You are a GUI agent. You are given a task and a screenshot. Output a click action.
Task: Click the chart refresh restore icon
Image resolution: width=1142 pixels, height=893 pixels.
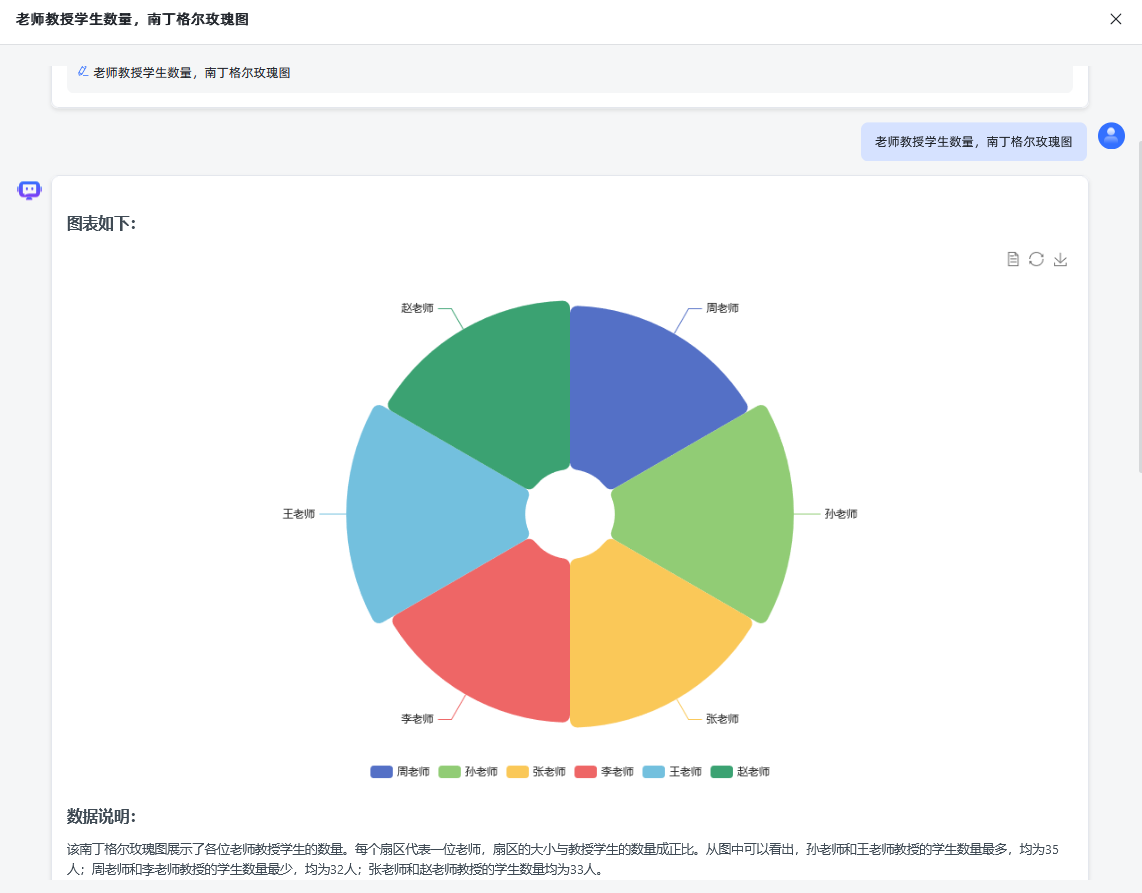(x=1036, y=260)
